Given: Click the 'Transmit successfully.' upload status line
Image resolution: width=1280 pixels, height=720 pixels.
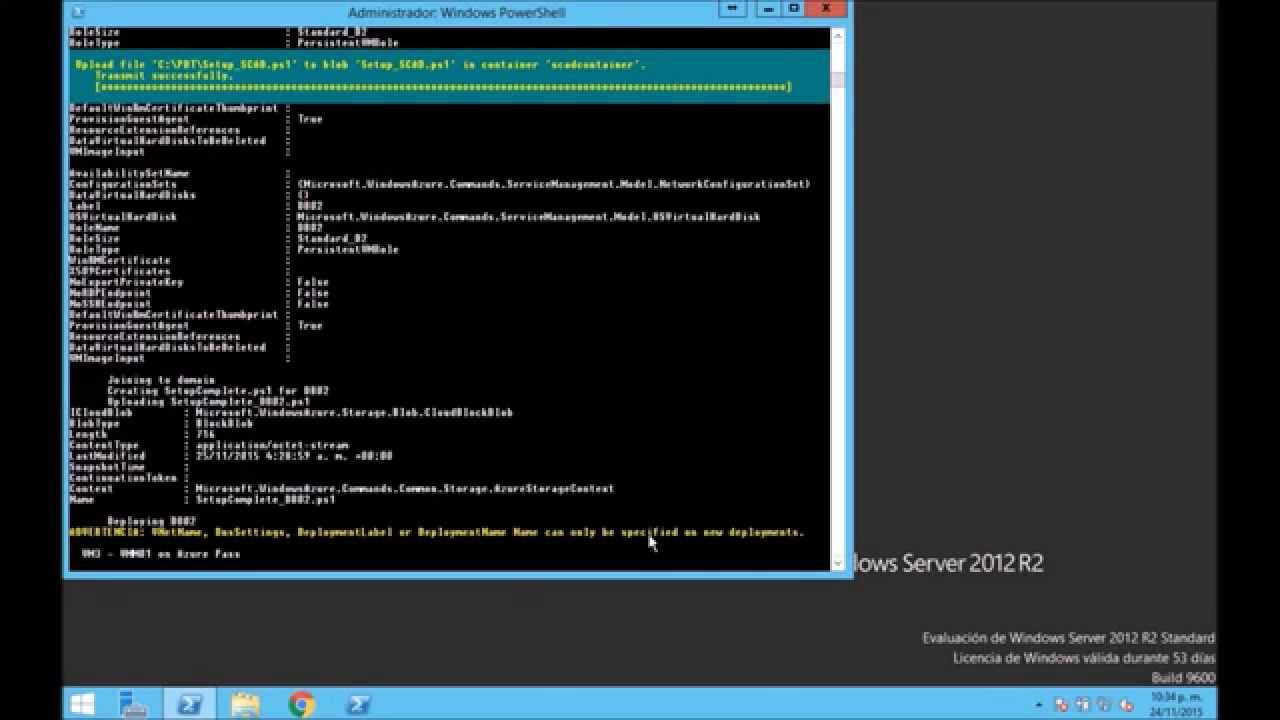Looking at the screenshot, I should click(x=164, y=75).
